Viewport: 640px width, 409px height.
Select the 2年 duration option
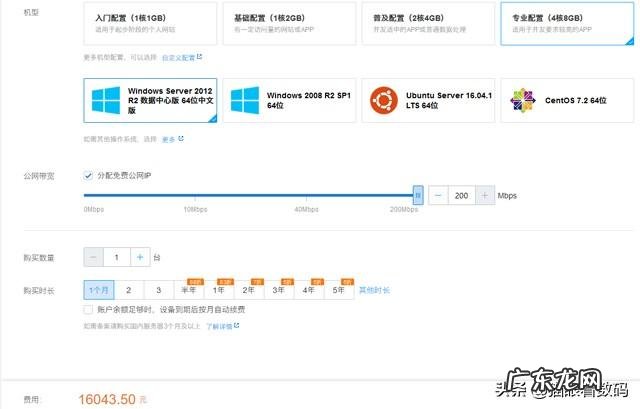click(x=249, y=290)
